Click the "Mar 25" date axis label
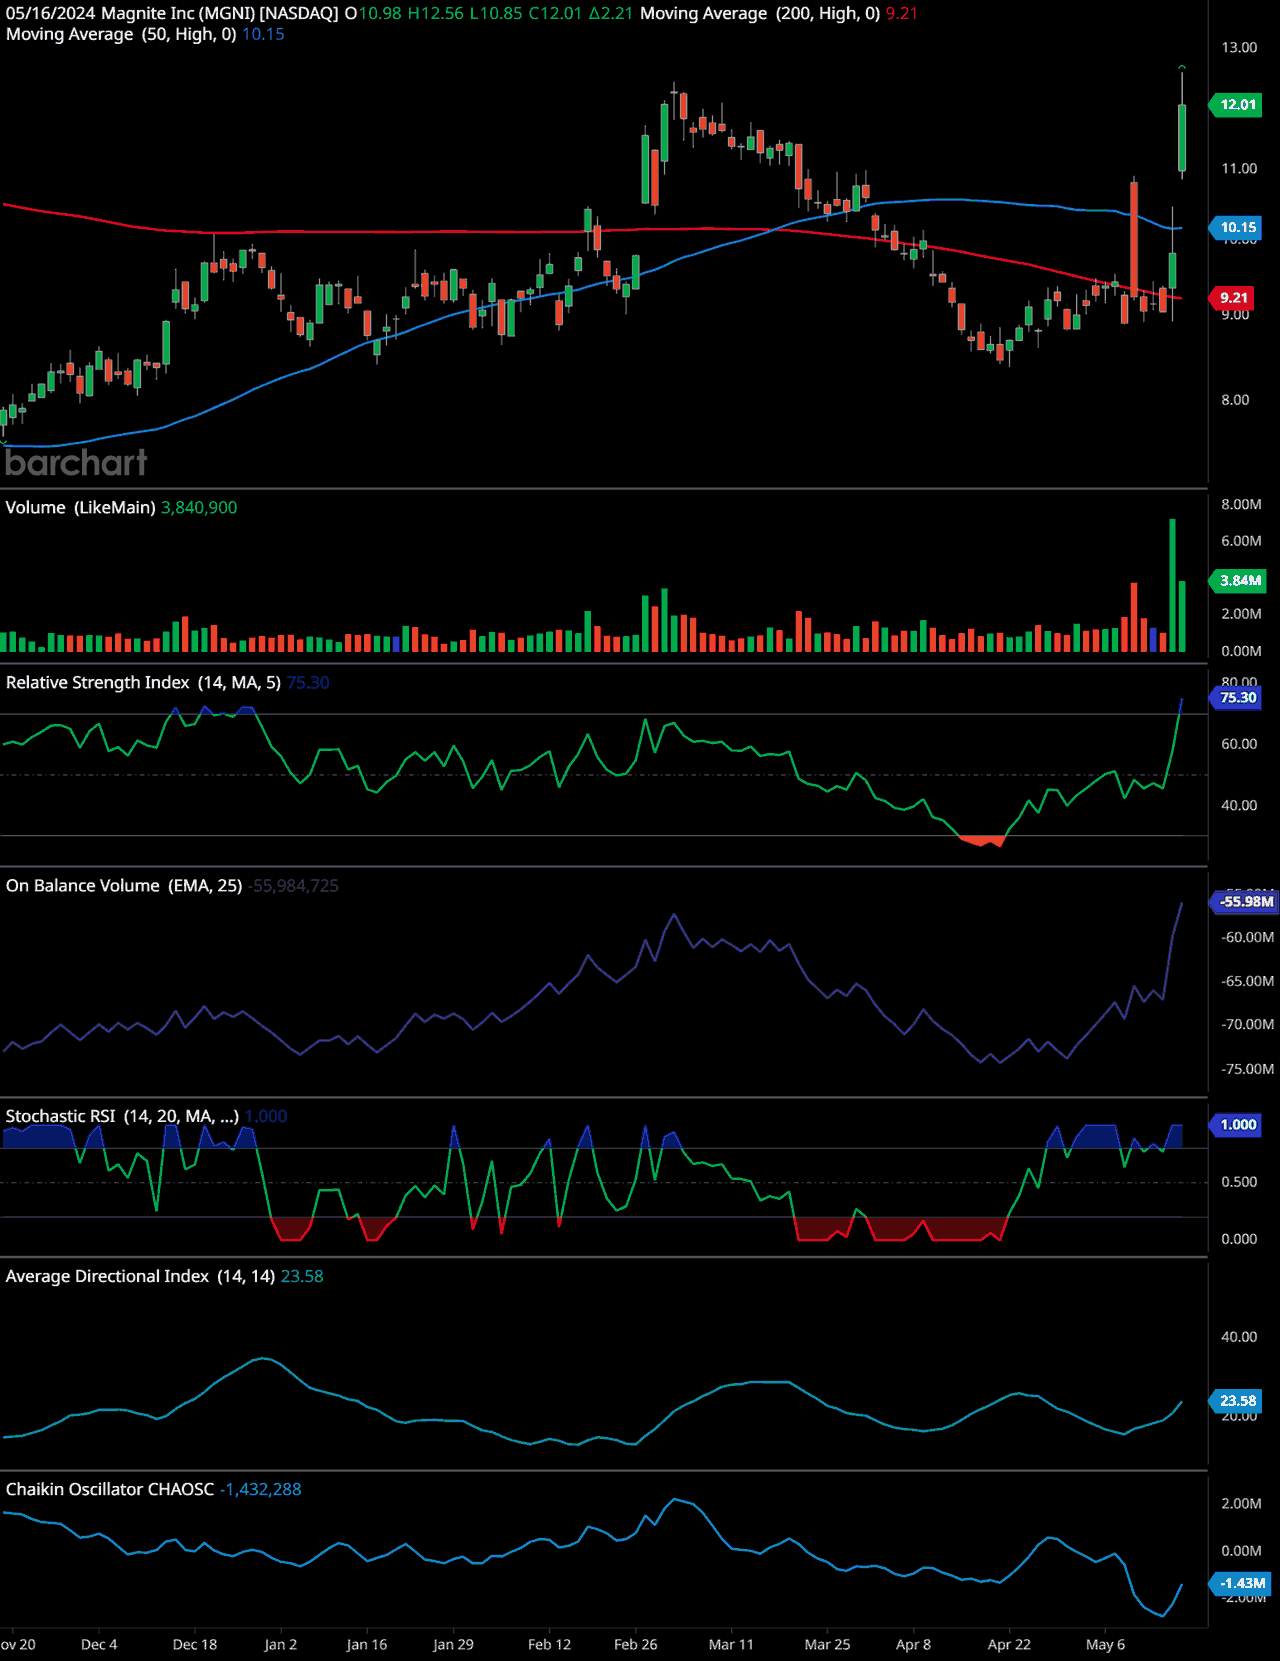Screen dimensions: 1280x1661 pyautogui.click(x=827, y=1645)
